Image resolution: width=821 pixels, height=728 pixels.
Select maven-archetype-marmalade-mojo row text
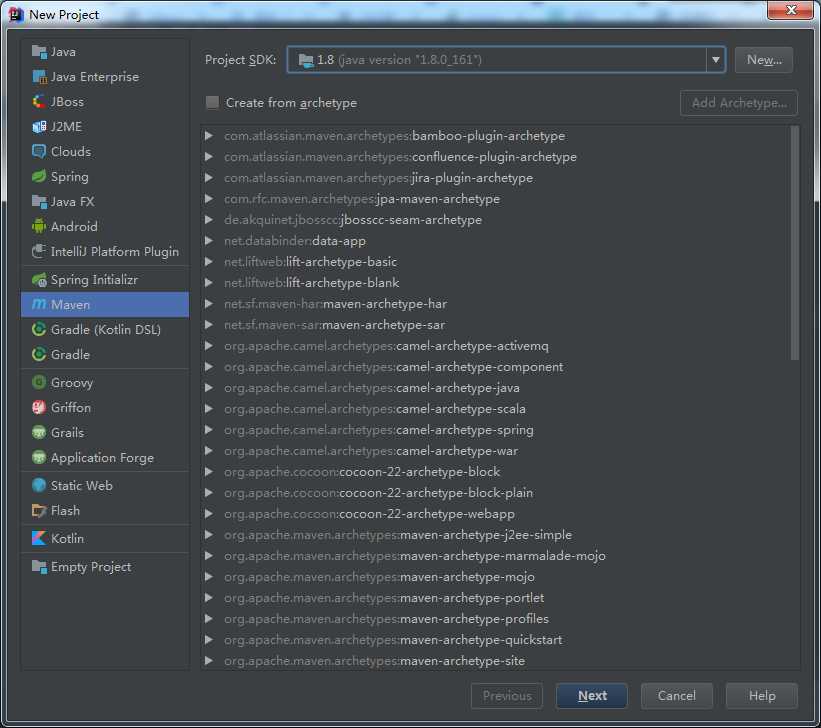415,556
